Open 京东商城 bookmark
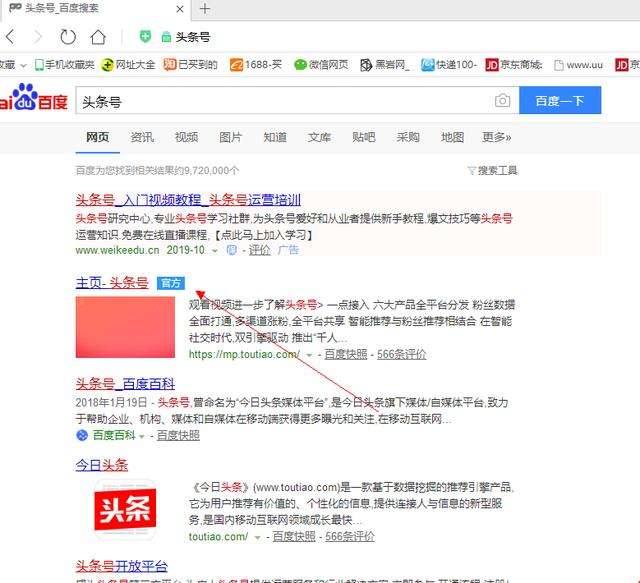640x583 pixels. [x=513, y=65]
